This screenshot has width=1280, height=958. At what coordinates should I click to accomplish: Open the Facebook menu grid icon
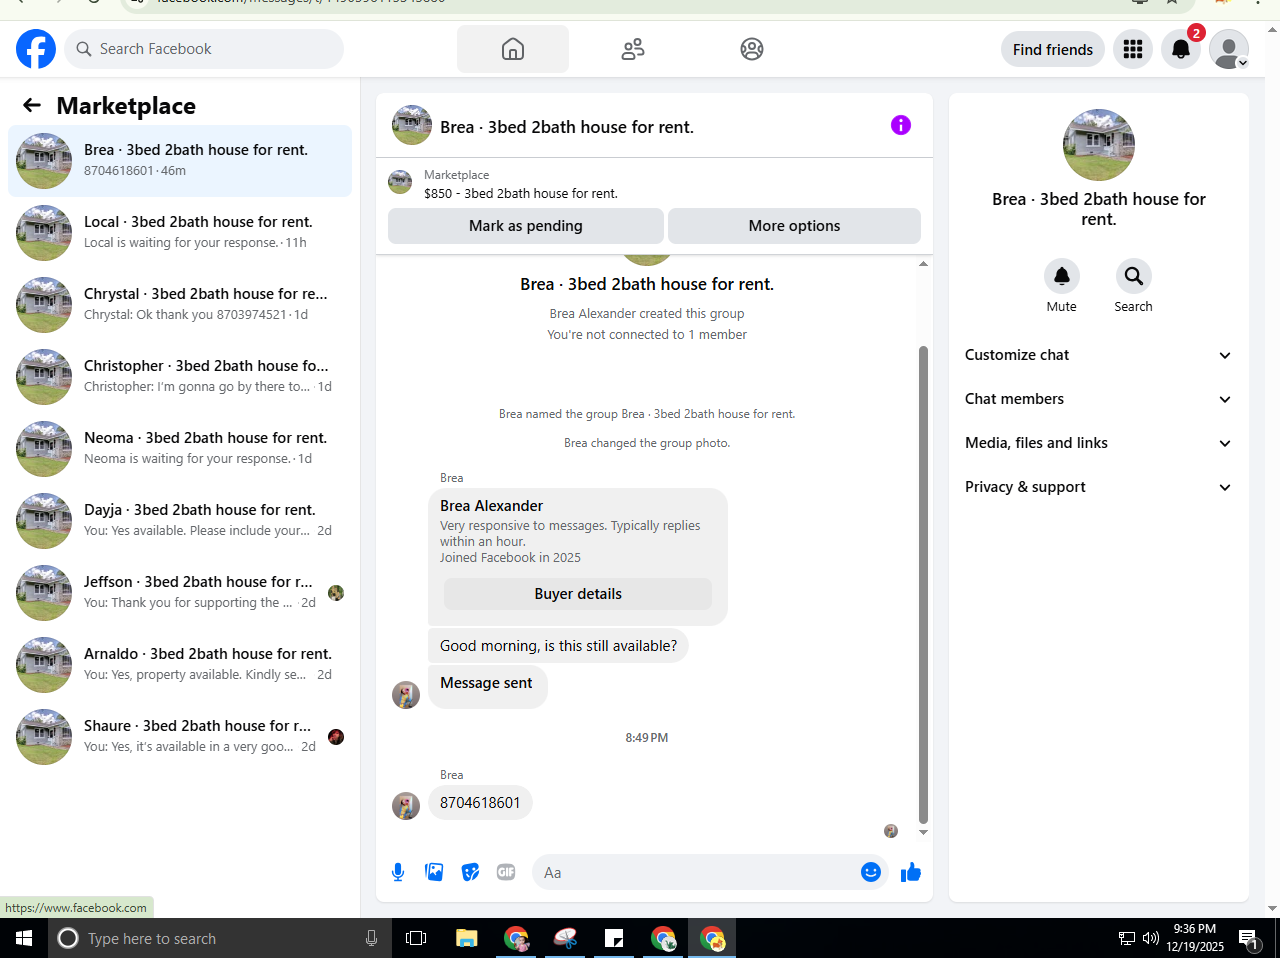click(1133, 49)
